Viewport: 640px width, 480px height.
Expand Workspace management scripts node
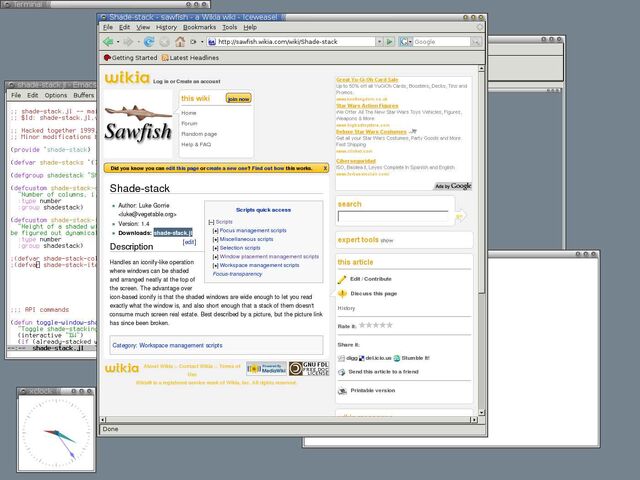click(216, 266)
